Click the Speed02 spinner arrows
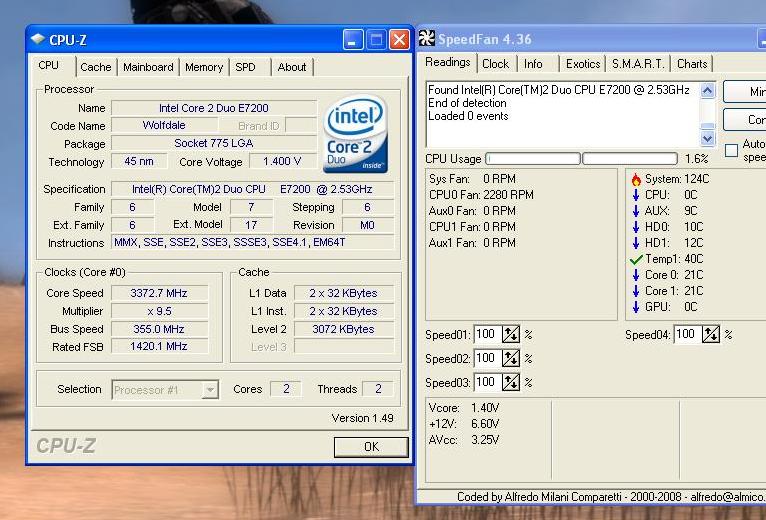This screenshot has width=766, height=520. point(511,359)
